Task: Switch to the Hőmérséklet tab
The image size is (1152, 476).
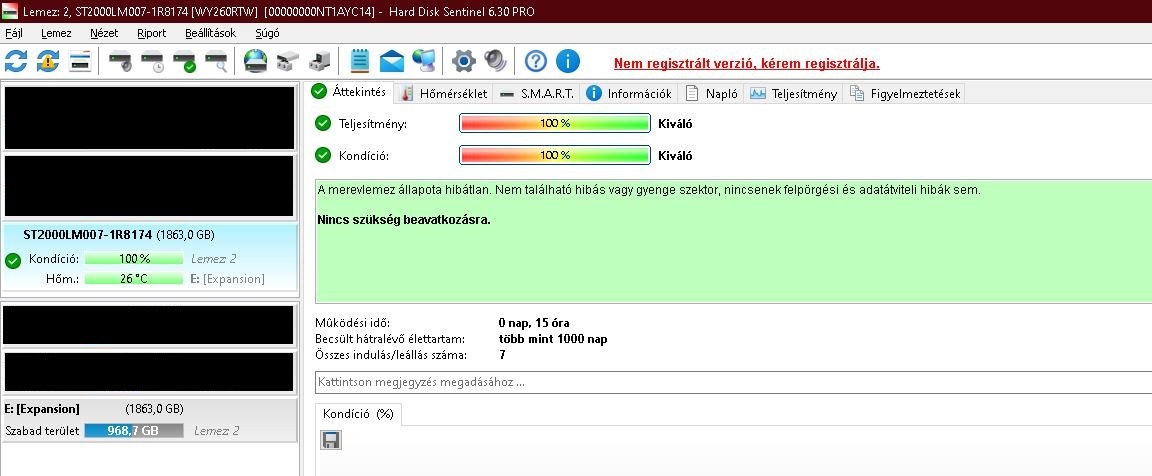Action: 444,93
